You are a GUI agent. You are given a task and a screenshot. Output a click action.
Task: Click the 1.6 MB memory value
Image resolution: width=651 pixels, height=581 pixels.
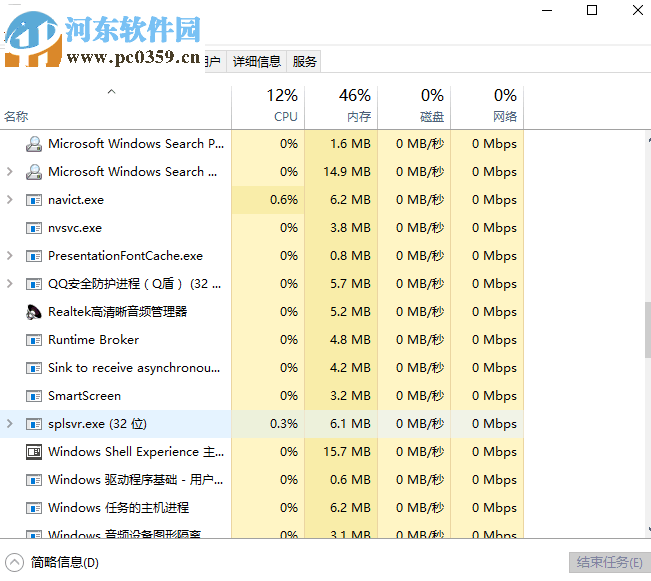[x=350, y=144]
